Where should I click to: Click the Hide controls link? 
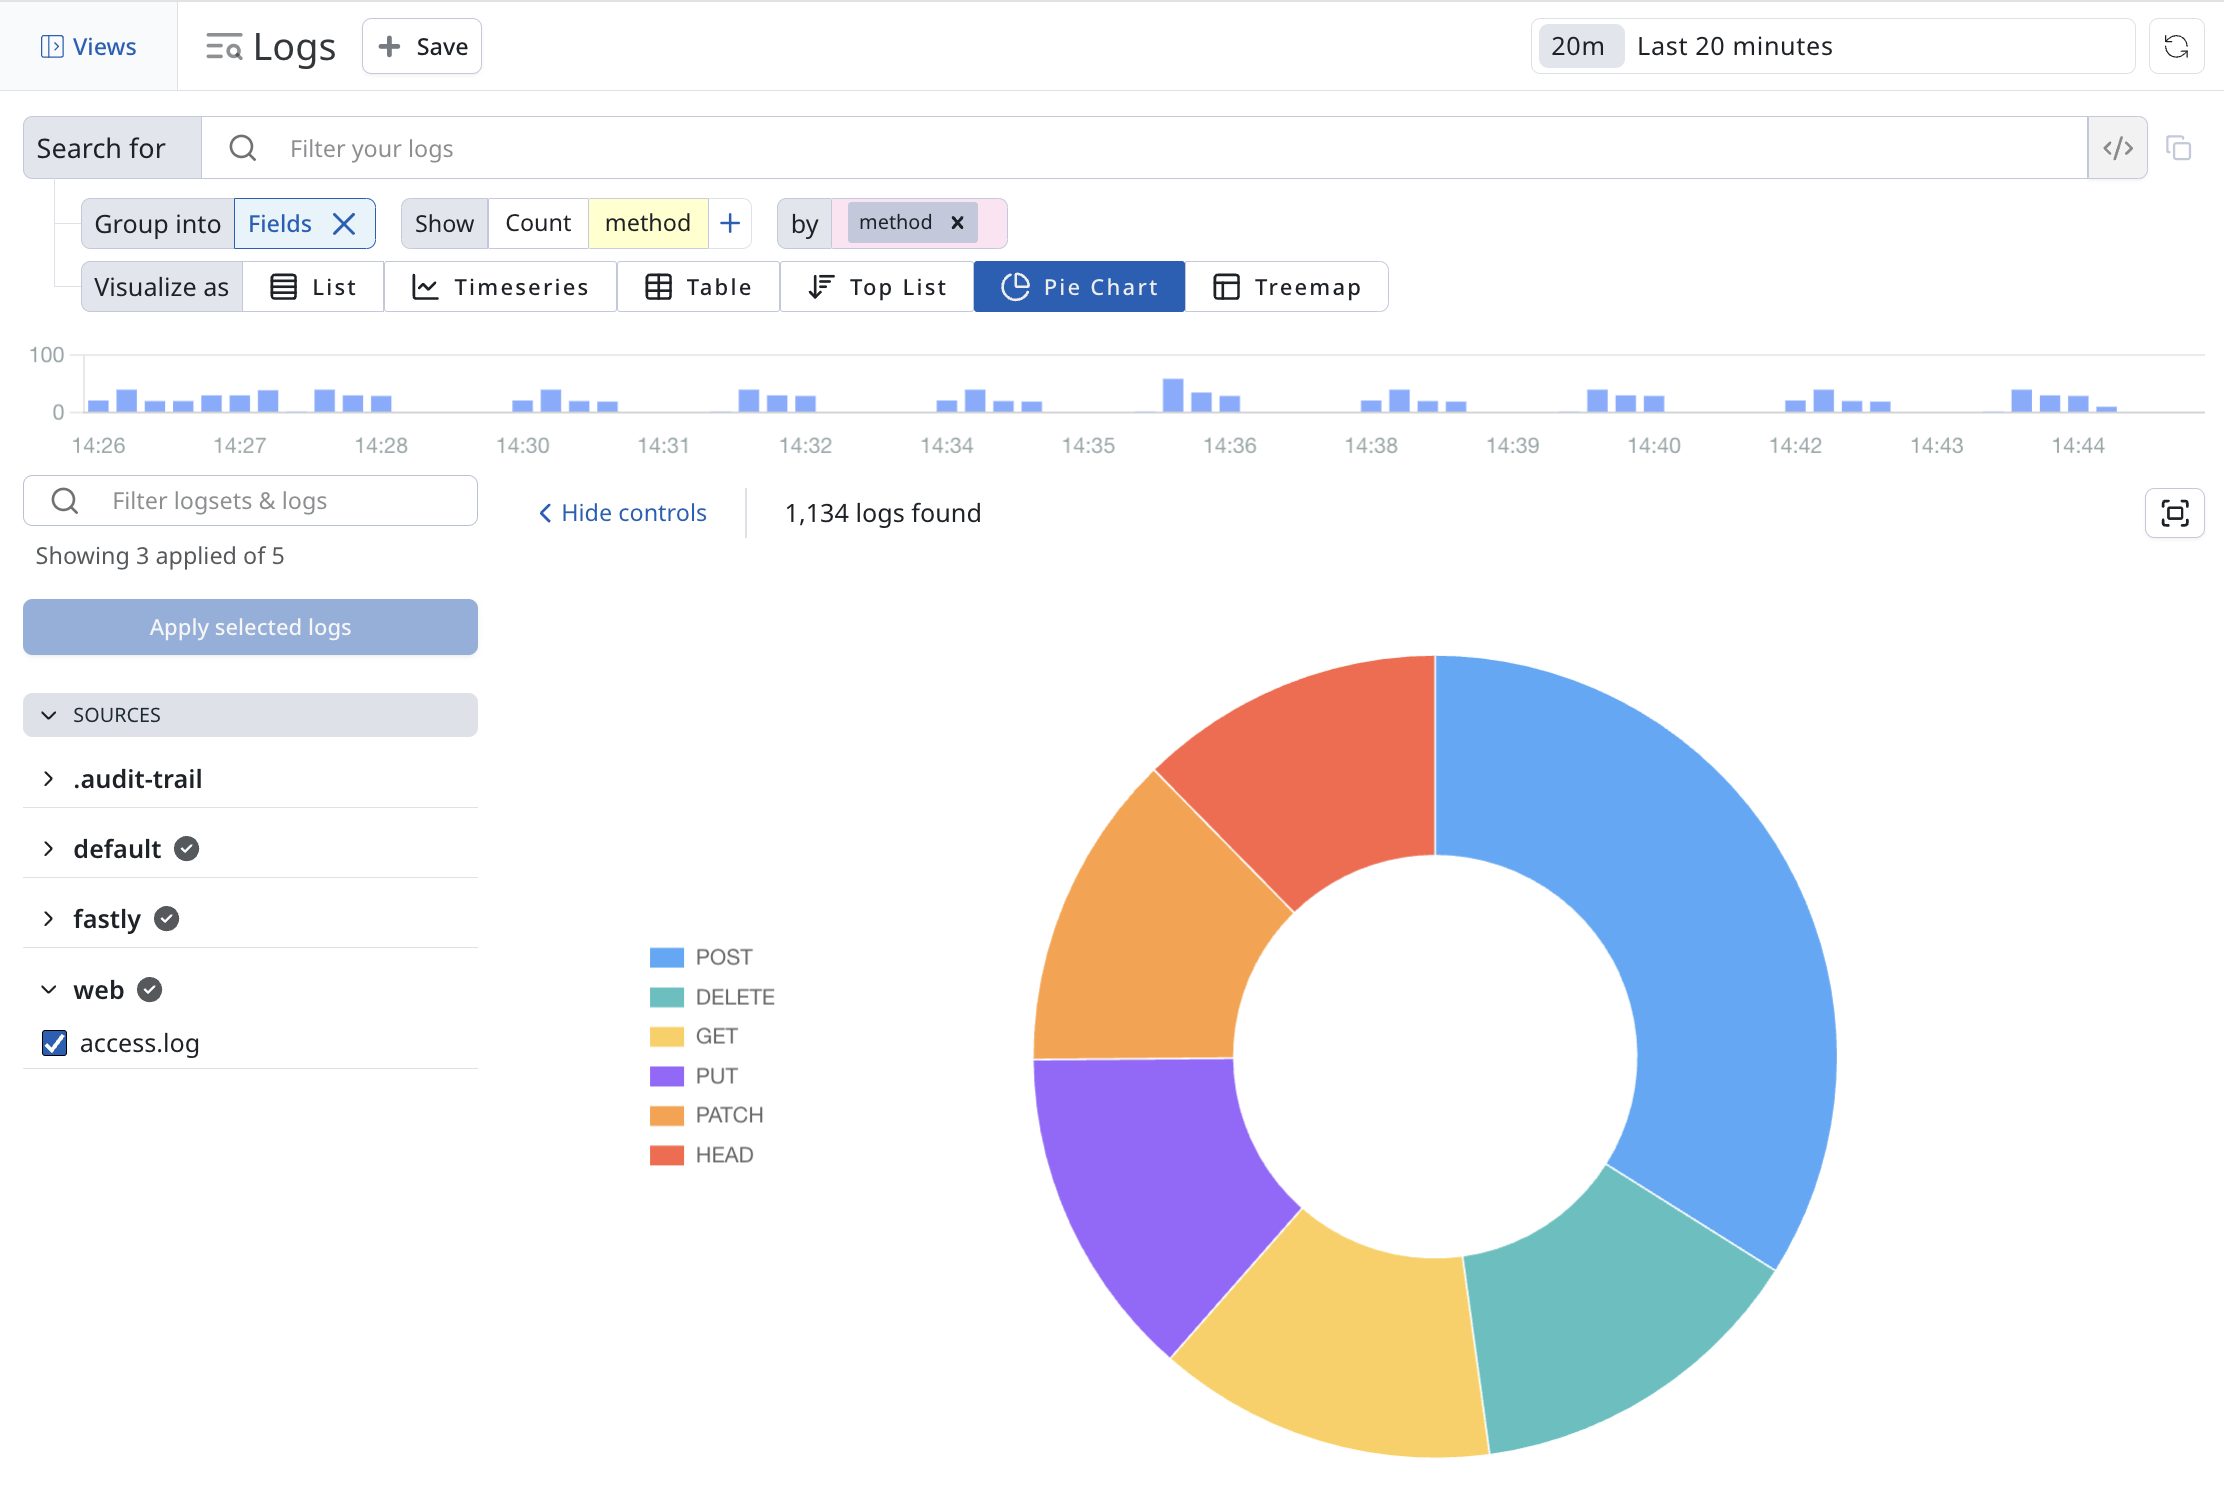pyautogui.click(x=623, y=513)
